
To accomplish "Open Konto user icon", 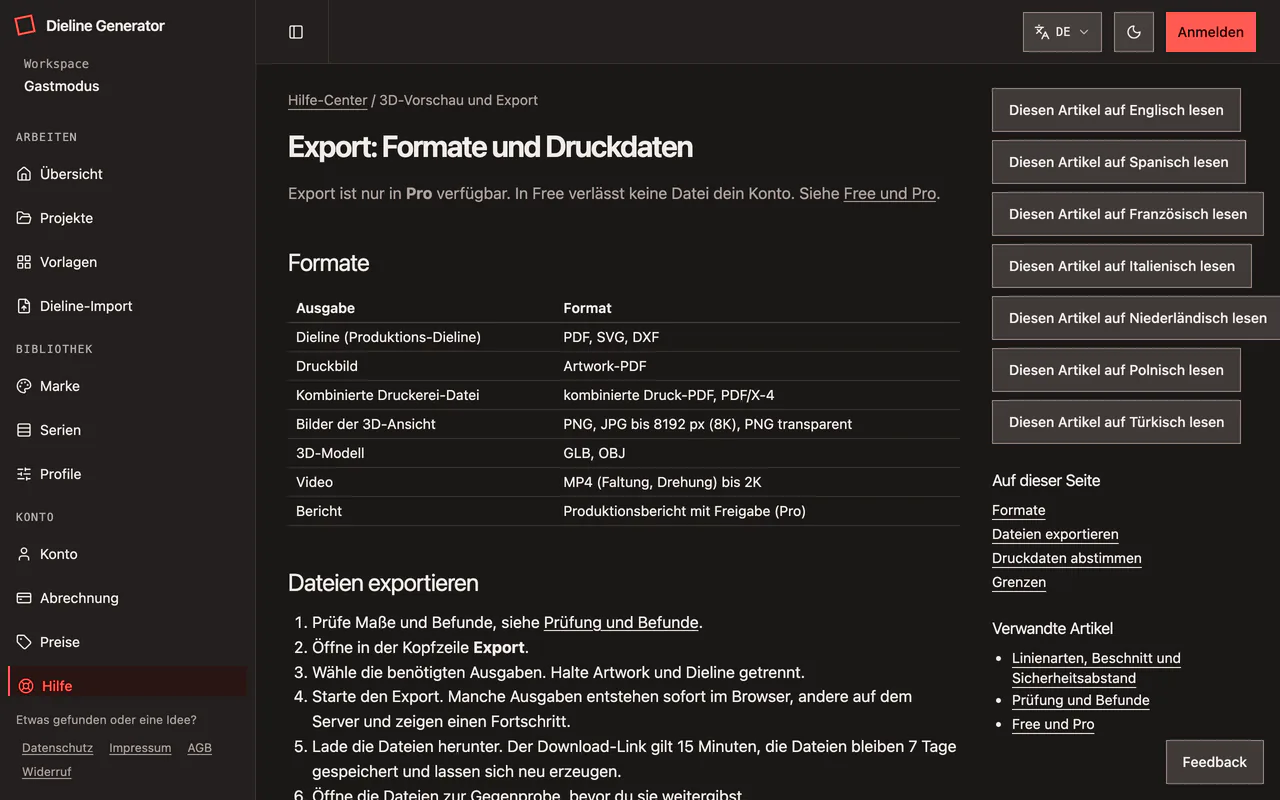I will (24, 554).
